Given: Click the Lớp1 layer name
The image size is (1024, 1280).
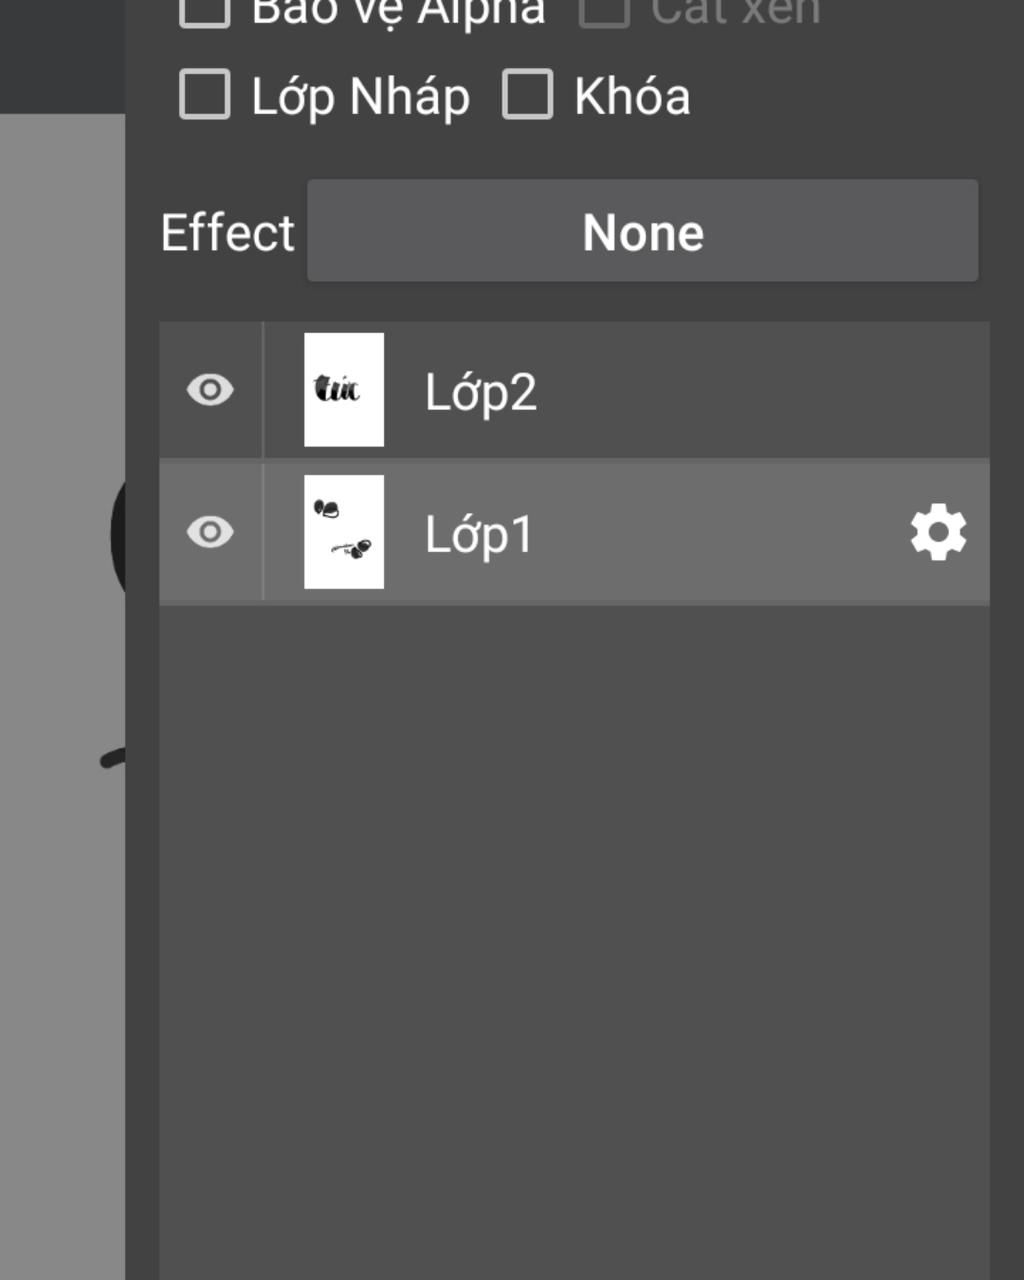Looking at the screenshot, I should (x=479, y=534).
